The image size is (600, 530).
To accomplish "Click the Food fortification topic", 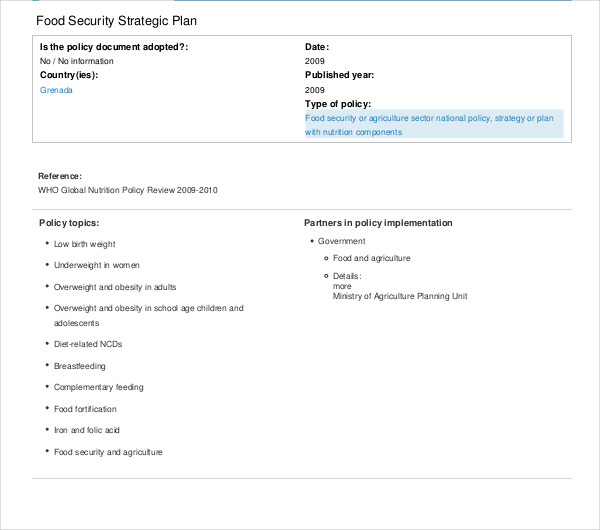I will click(x=85, y=409).
